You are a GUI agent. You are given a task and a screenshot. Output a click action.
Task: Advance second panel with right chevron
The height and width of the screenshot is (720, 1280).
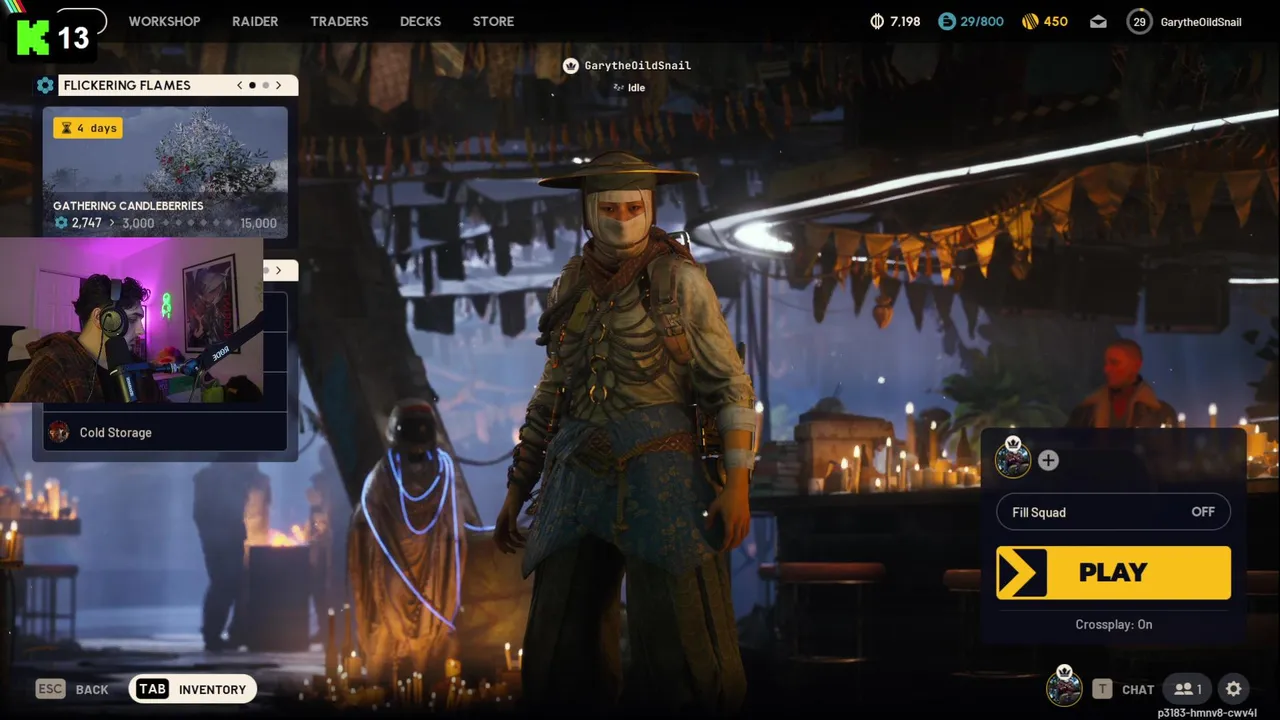[279, 270]
